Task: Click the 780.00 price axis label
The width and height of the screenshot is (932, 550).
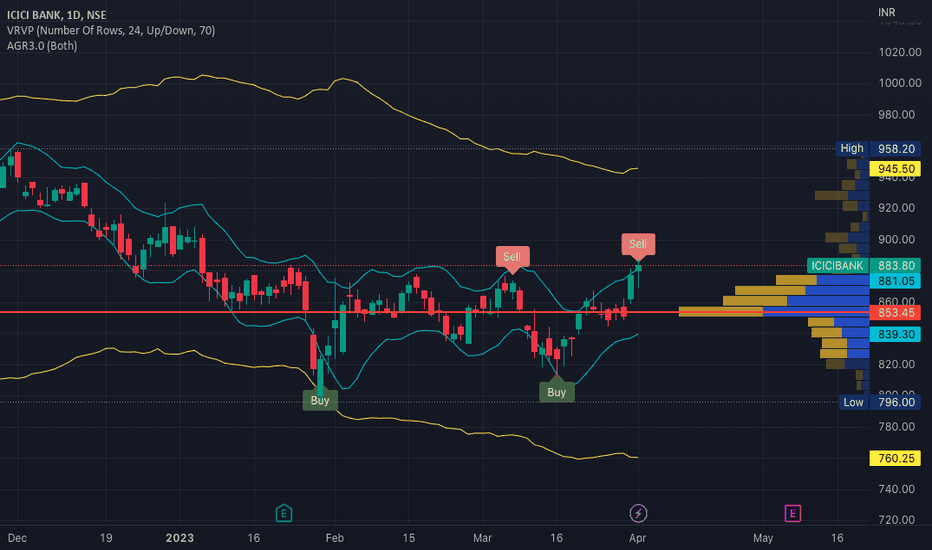Action: [896, 426]
